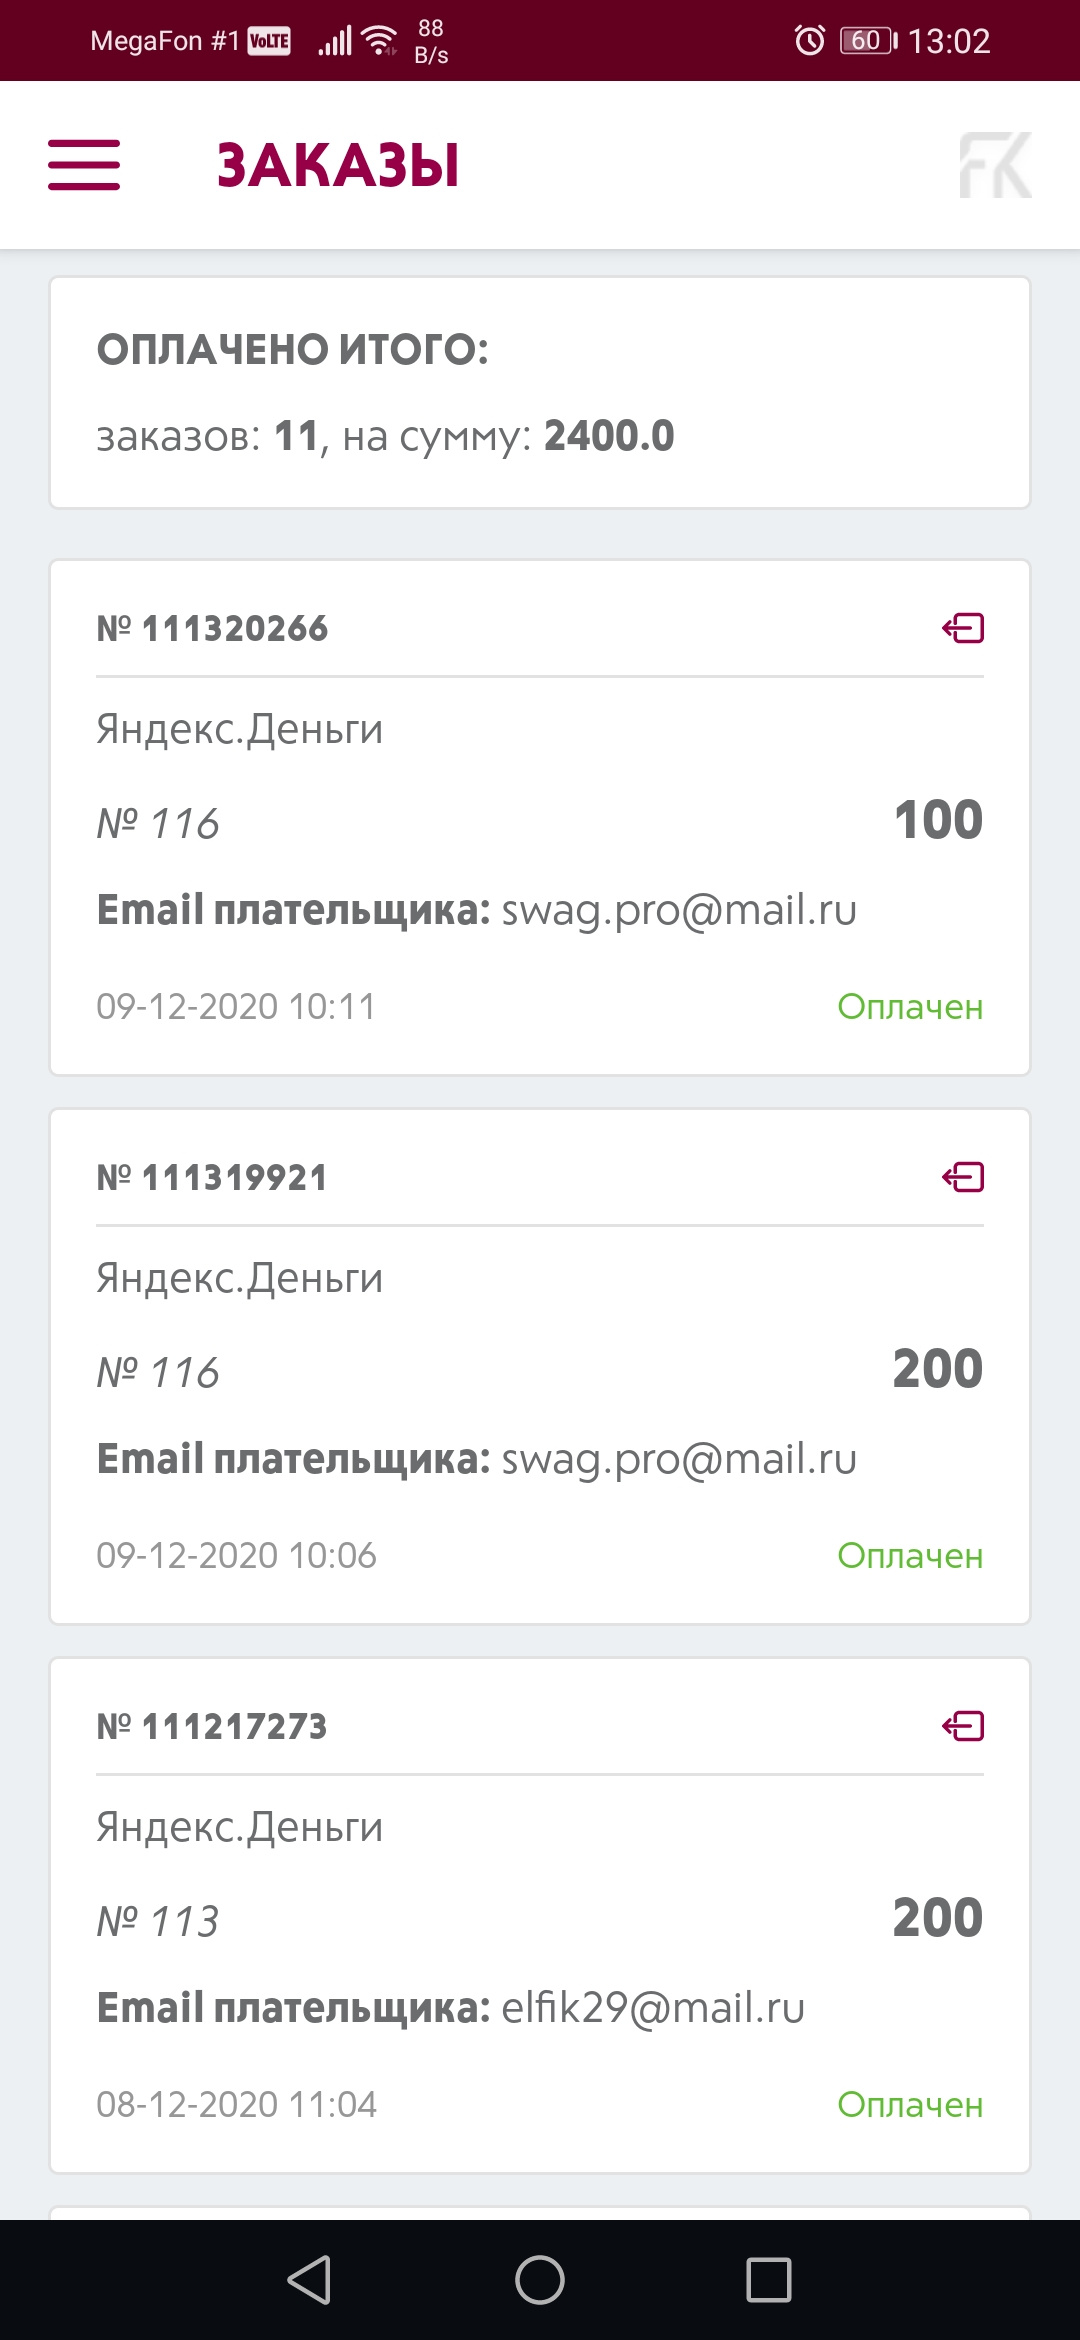The width and height of the screenshot is (1080, 2340).
Task: Tap the FK logo in header
Action: pyautogui.click(x=995, y=165)
